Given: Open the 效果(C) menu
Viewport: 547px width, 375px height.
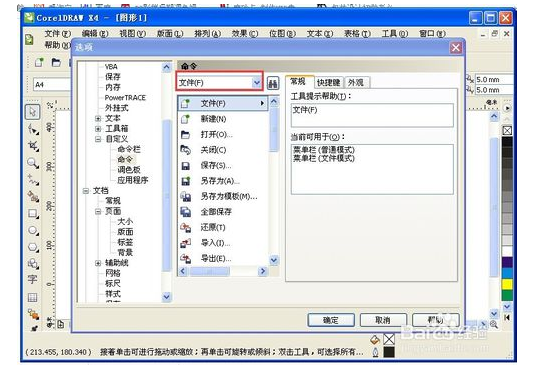Looking at the screenshot, I should 245,33.
